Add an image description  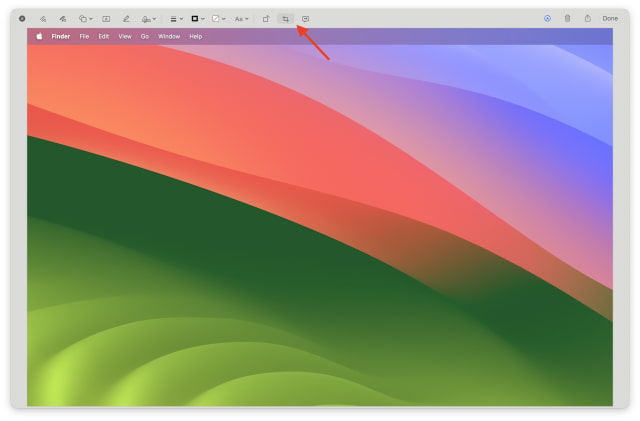(305, 18)
